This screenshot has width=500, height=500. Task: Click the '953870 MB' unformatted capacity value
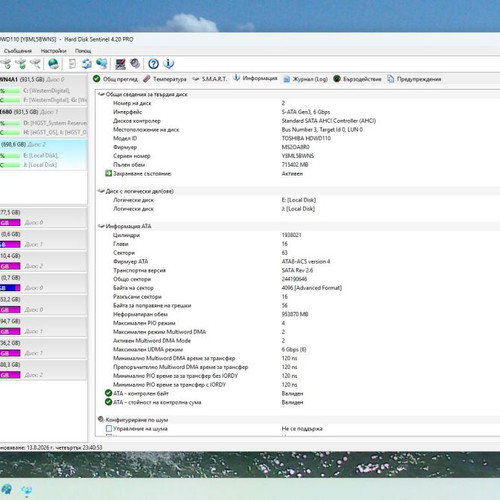[x=295, y=314]
